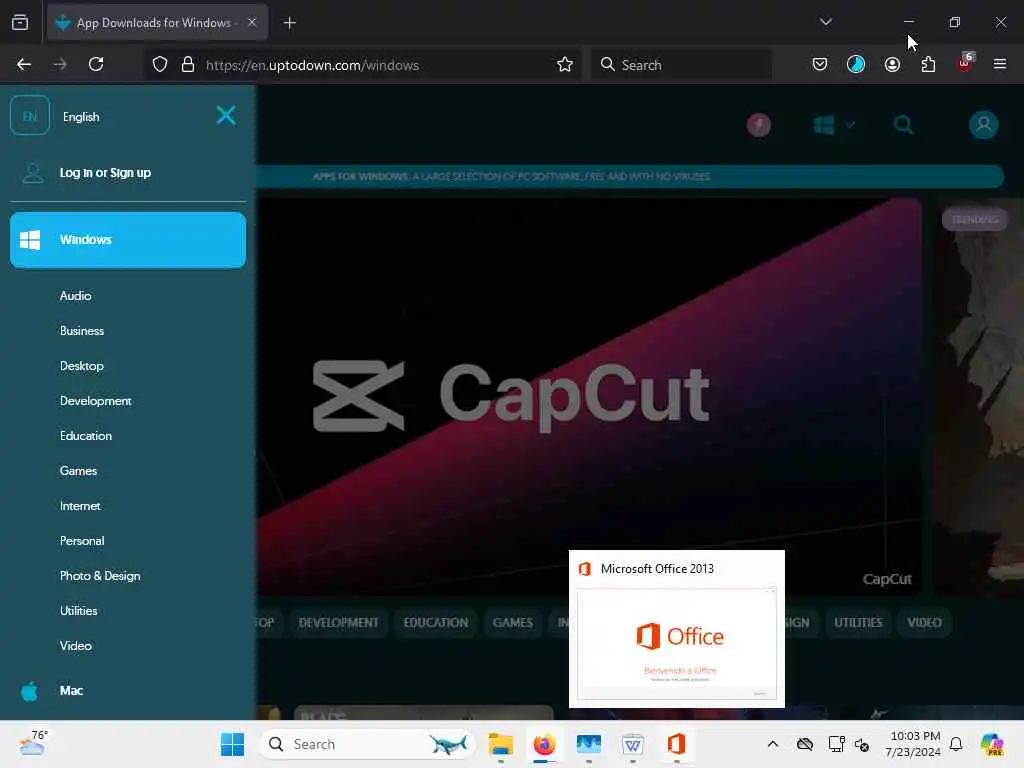Screen dimensions: 1024x768
Task: Open the Firefox account icon
Action: [x=892, y=64]
